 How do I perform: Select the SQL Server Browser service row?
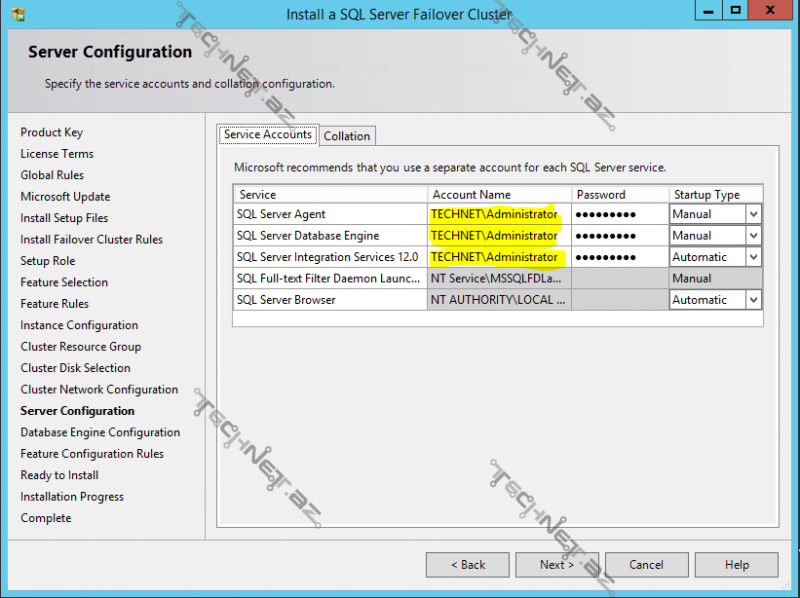[x=330, y=300]
